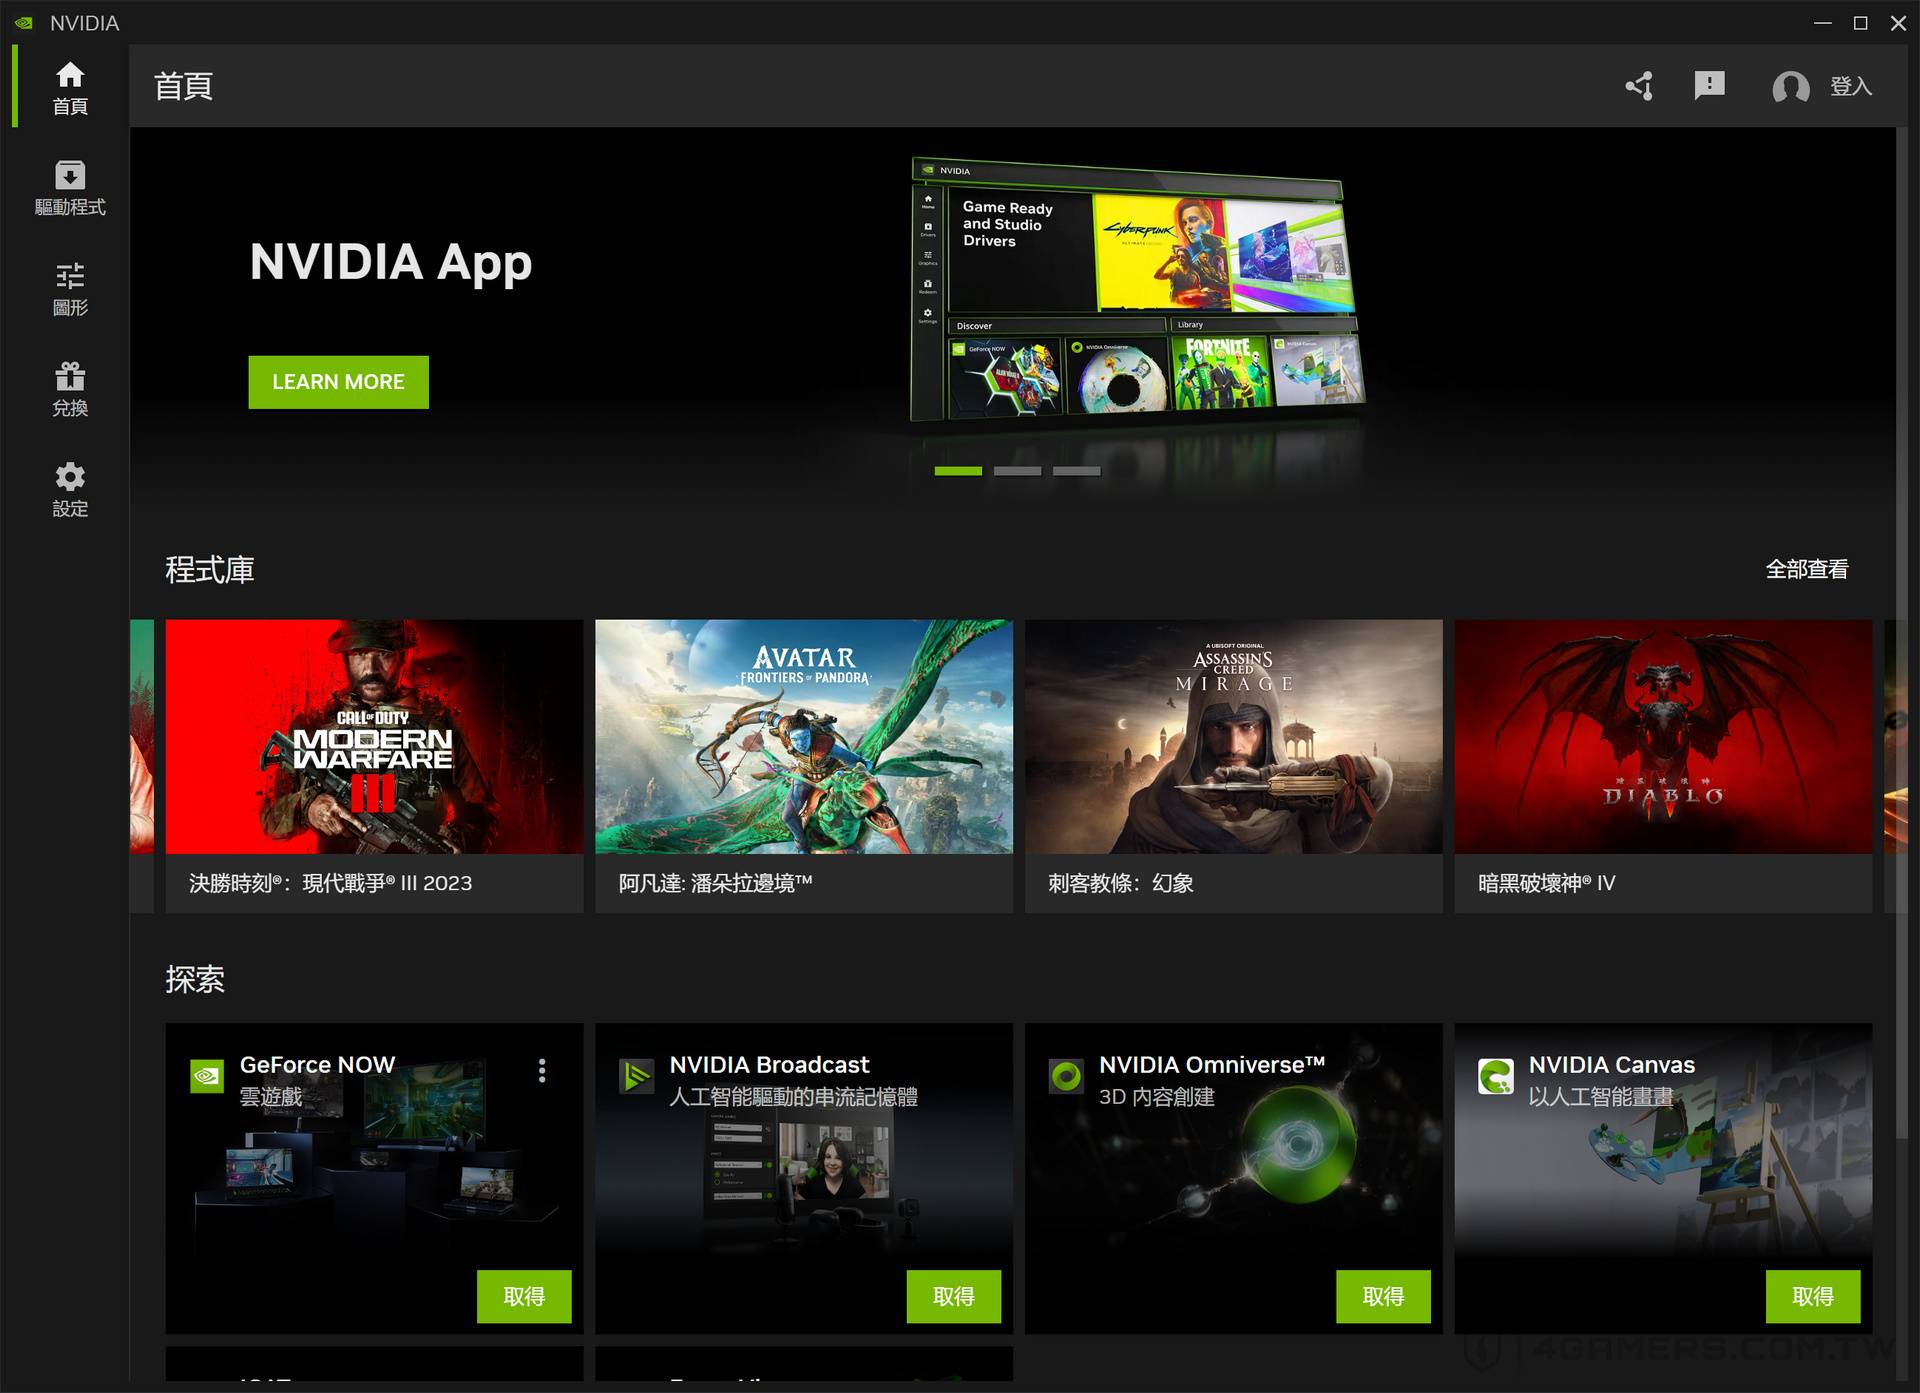Viewport: 1920px width, 1393px height.
Task: Open the feedback exclamation icon
Action: pos(1709,86)
